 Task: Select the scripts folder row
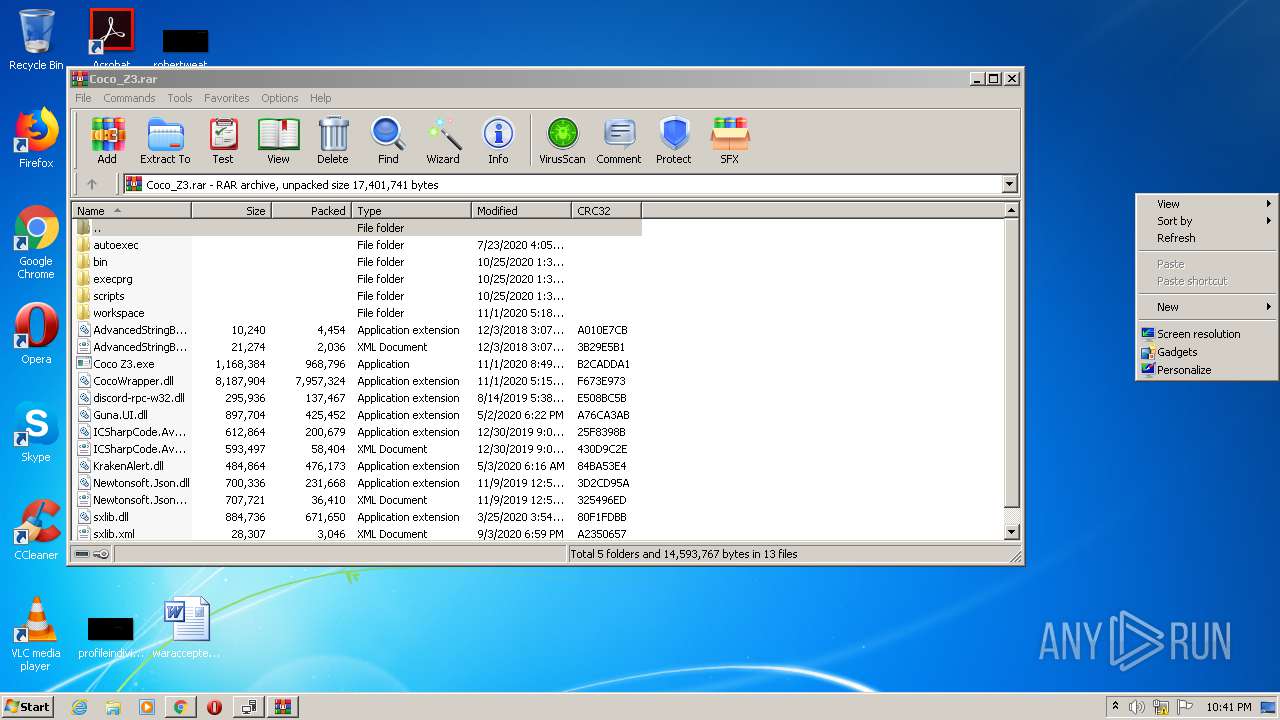coord(357,296)
